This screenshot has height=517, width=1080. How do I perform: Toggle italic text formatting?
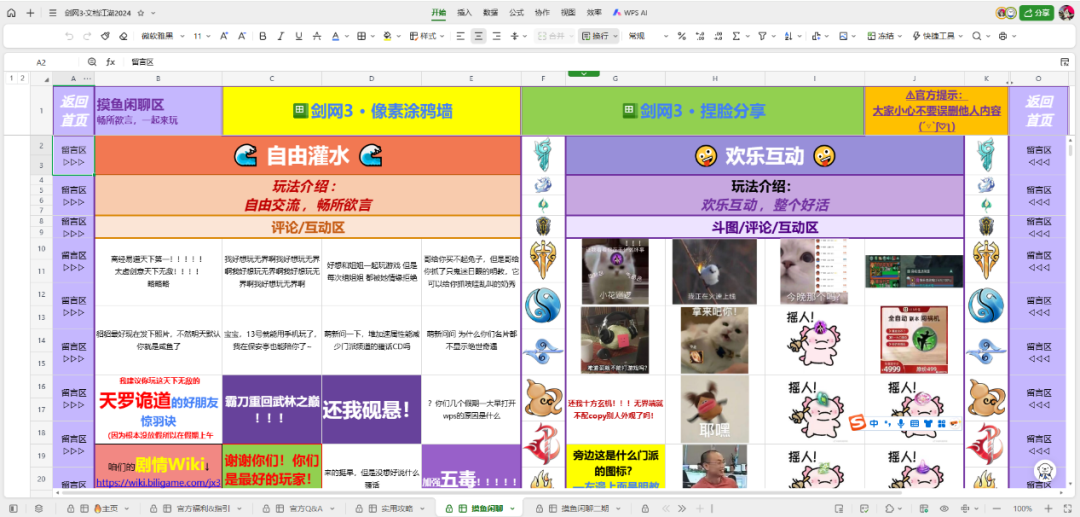[x=280, y=36]
